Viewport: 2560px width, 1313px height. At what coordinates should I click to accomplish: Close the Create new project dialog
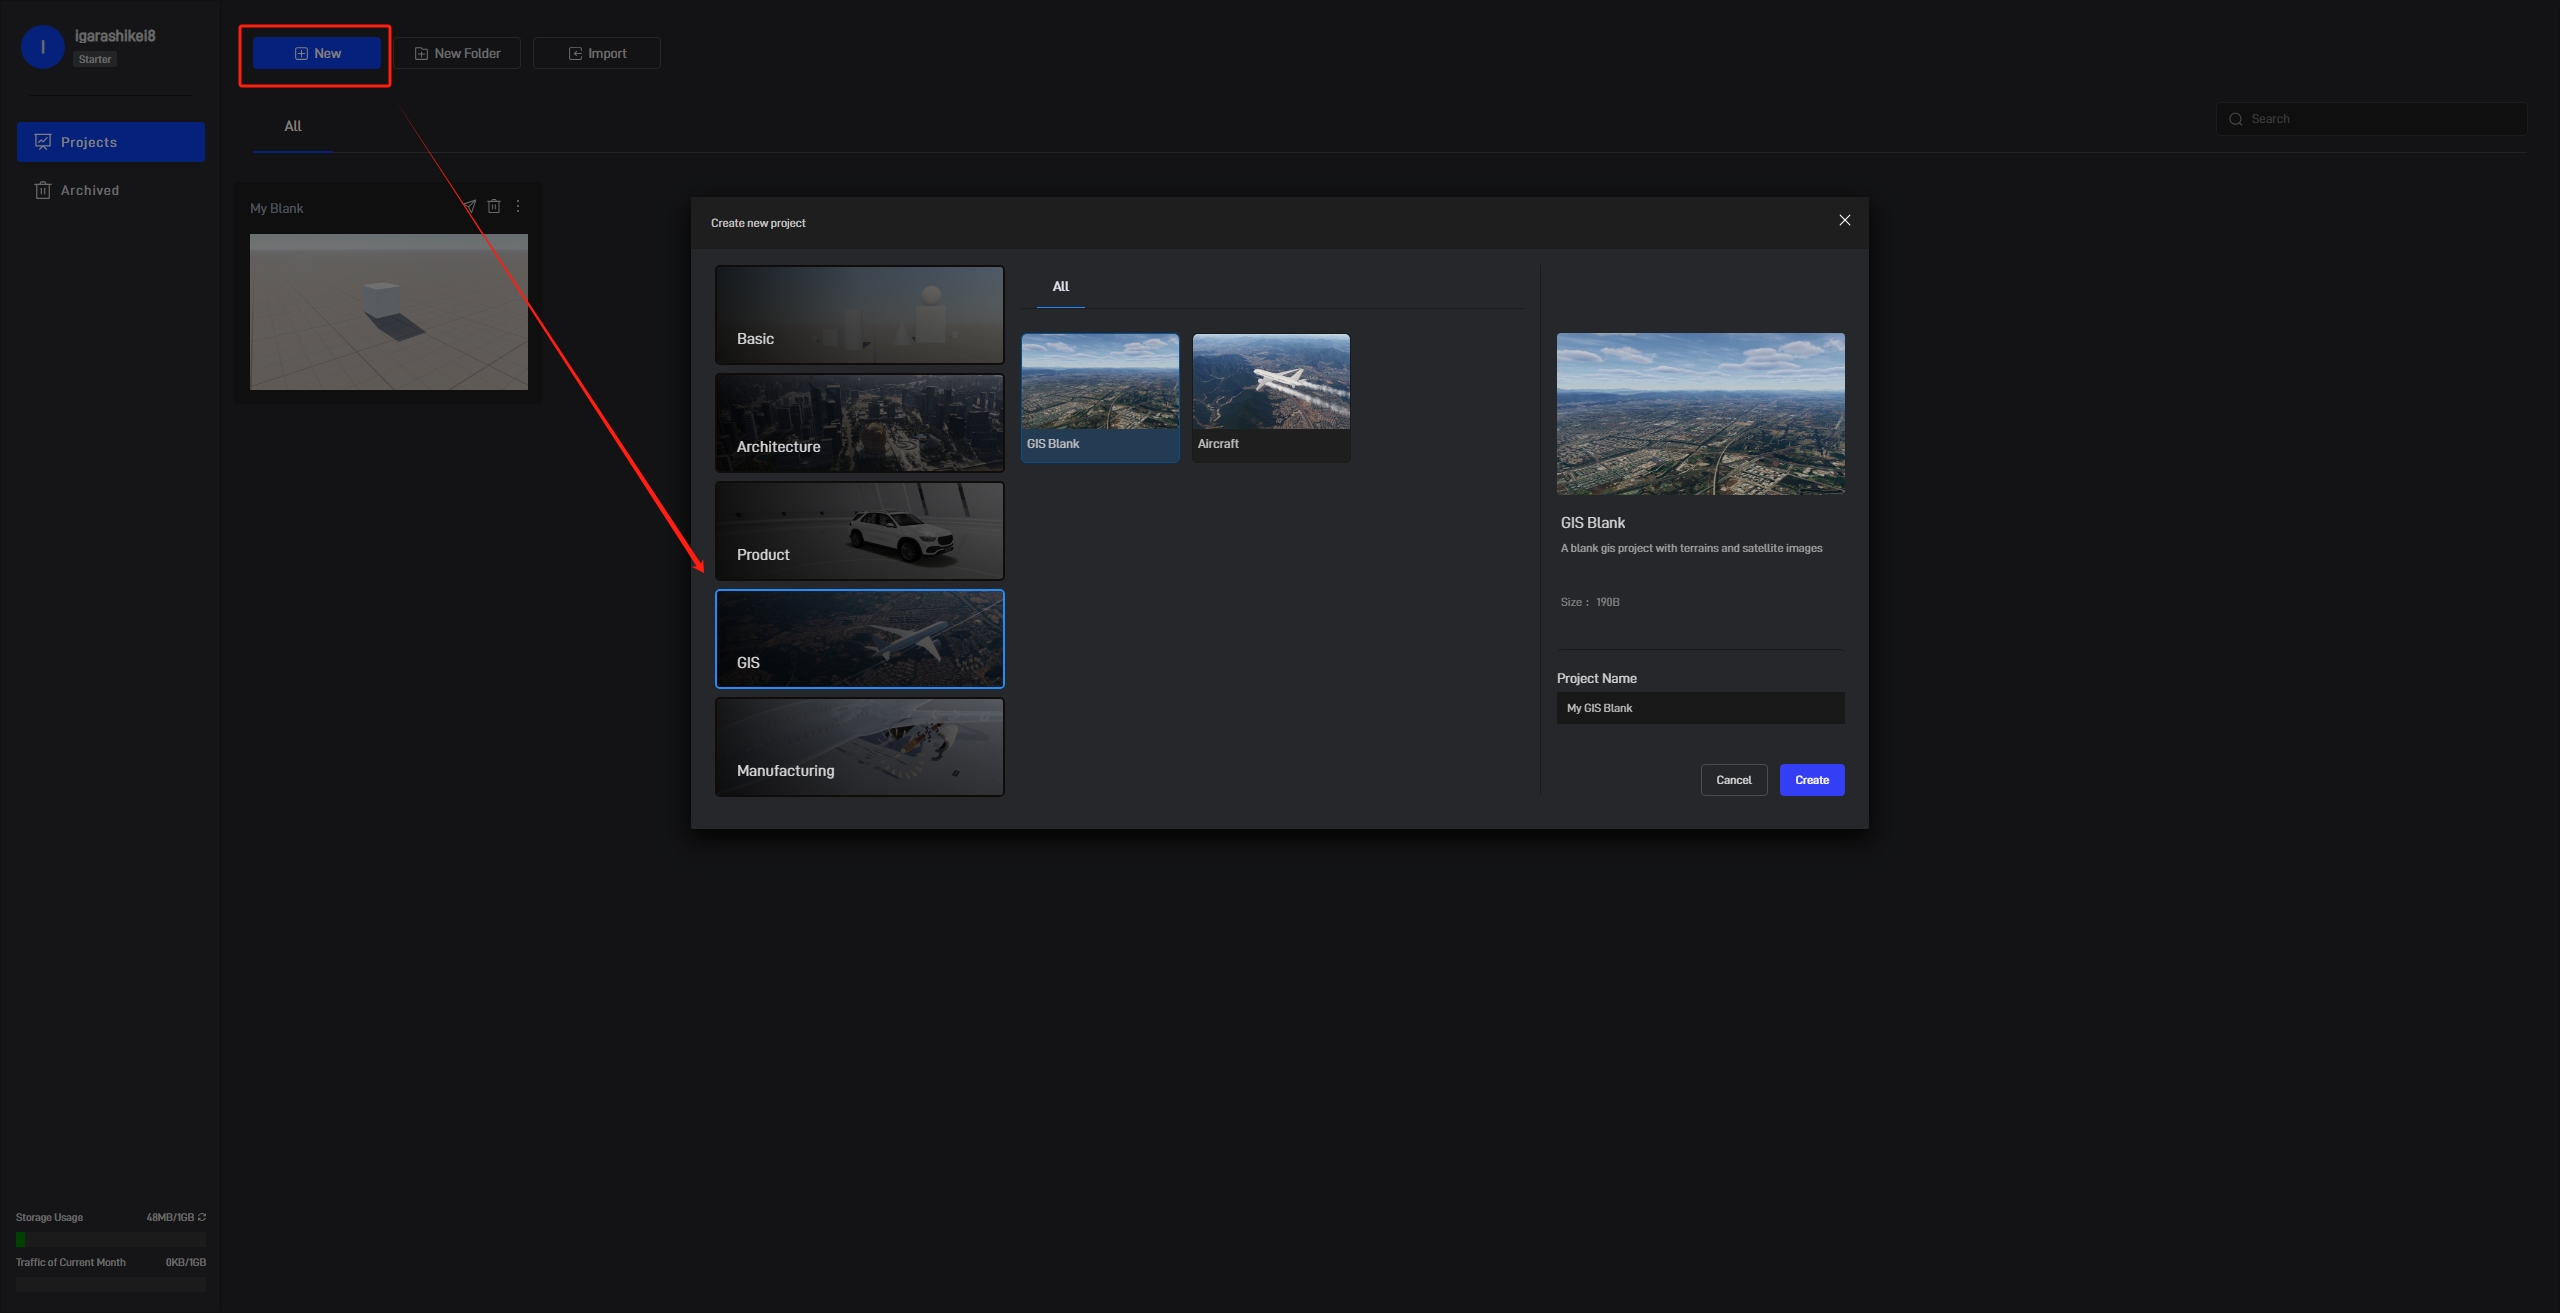point(1845,220)
